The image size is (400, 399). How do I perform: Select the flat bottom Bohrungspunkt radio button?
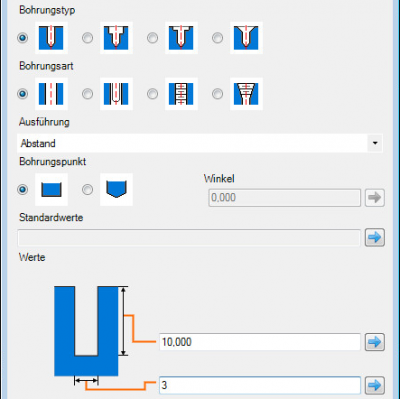click(x=23, y=190)
